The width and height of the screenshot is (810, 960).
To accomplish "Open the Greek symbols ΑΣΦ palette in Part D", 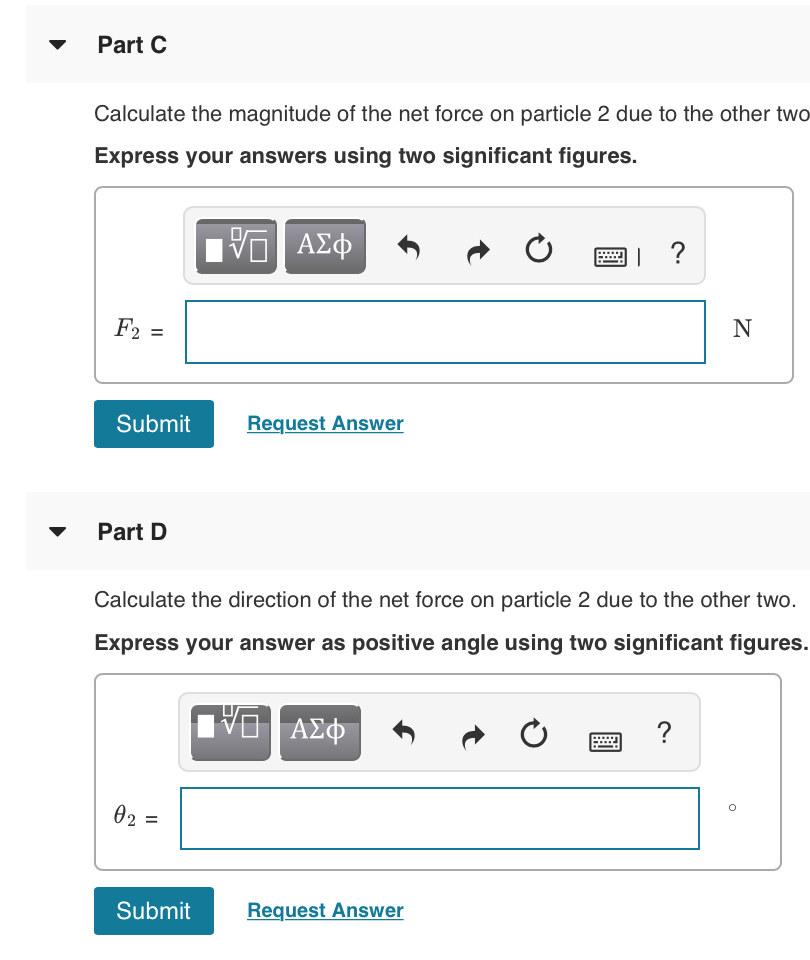I will pos(320,731).
